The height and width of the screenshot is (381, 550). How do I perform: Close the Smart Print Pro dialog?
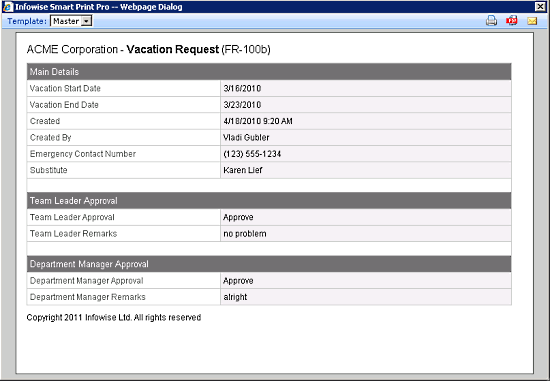tap(541, 7)
